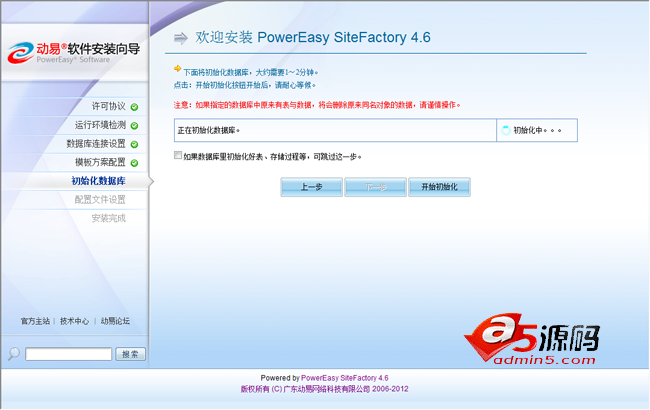
Task: Select the 初始化数据库 step
Action: (98, 181)
